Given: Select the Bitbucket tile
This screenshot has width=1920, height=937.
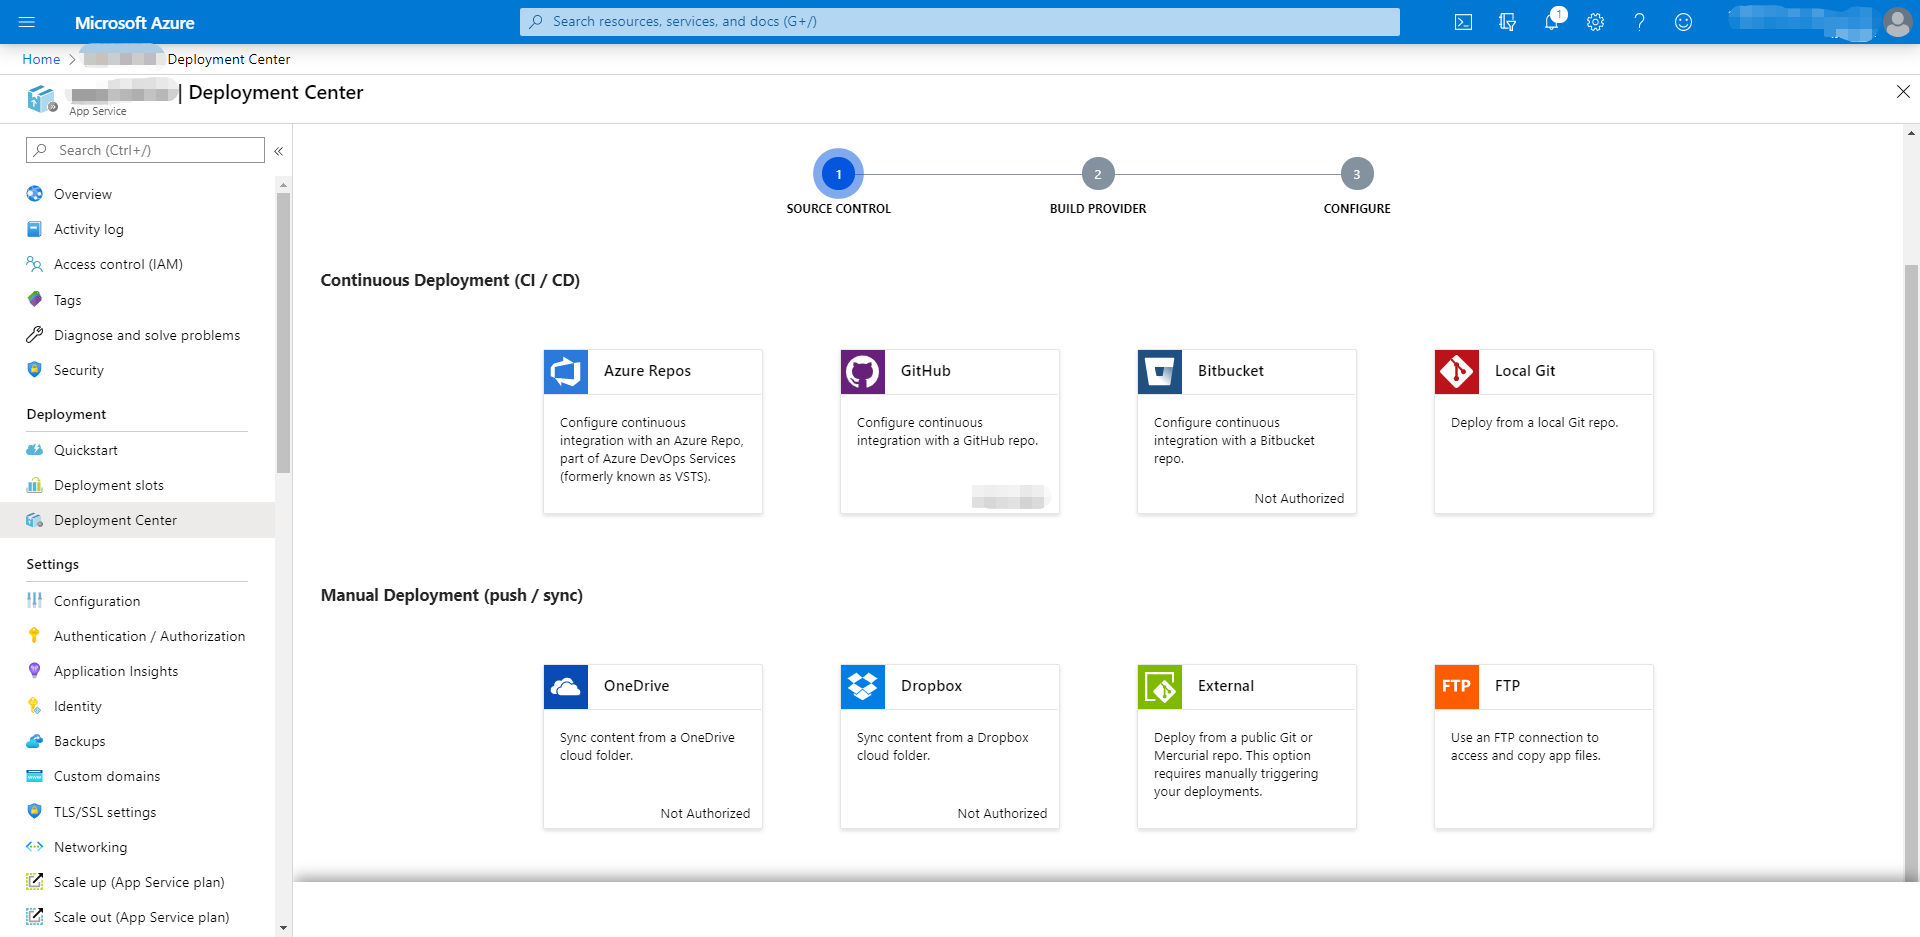Looking at the screenshot, I should click(x=1246, y=431).
